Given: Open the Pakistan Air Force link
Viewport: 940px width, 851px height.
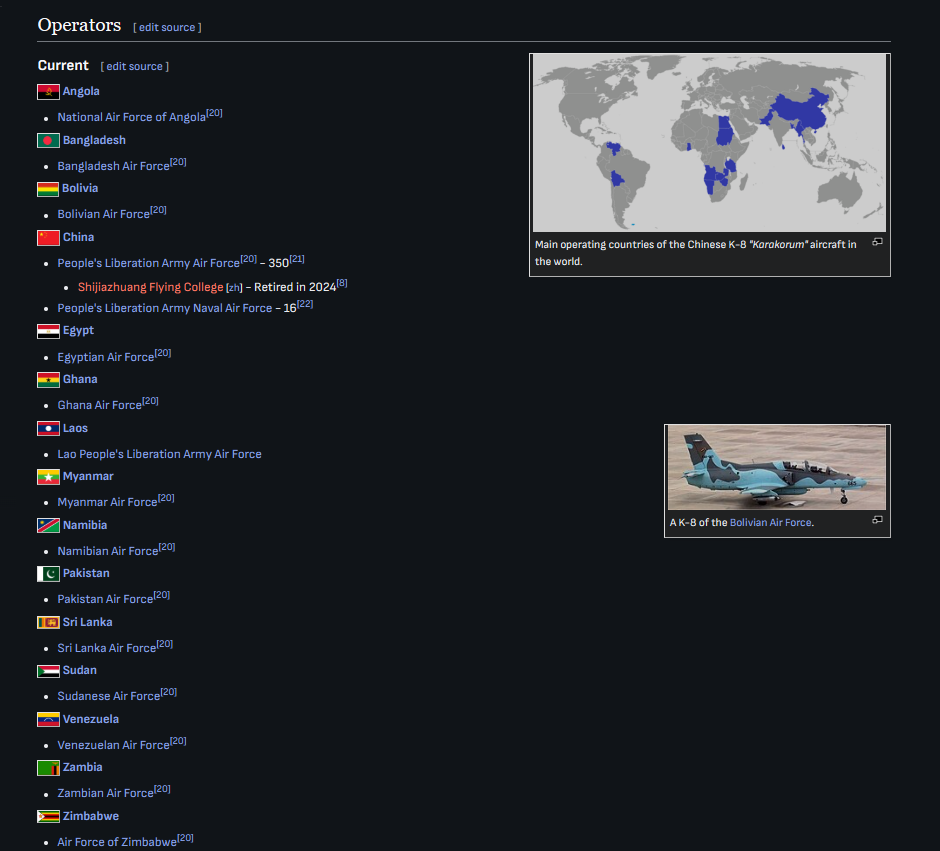Looking at the screenshot, I should point(105,600).
